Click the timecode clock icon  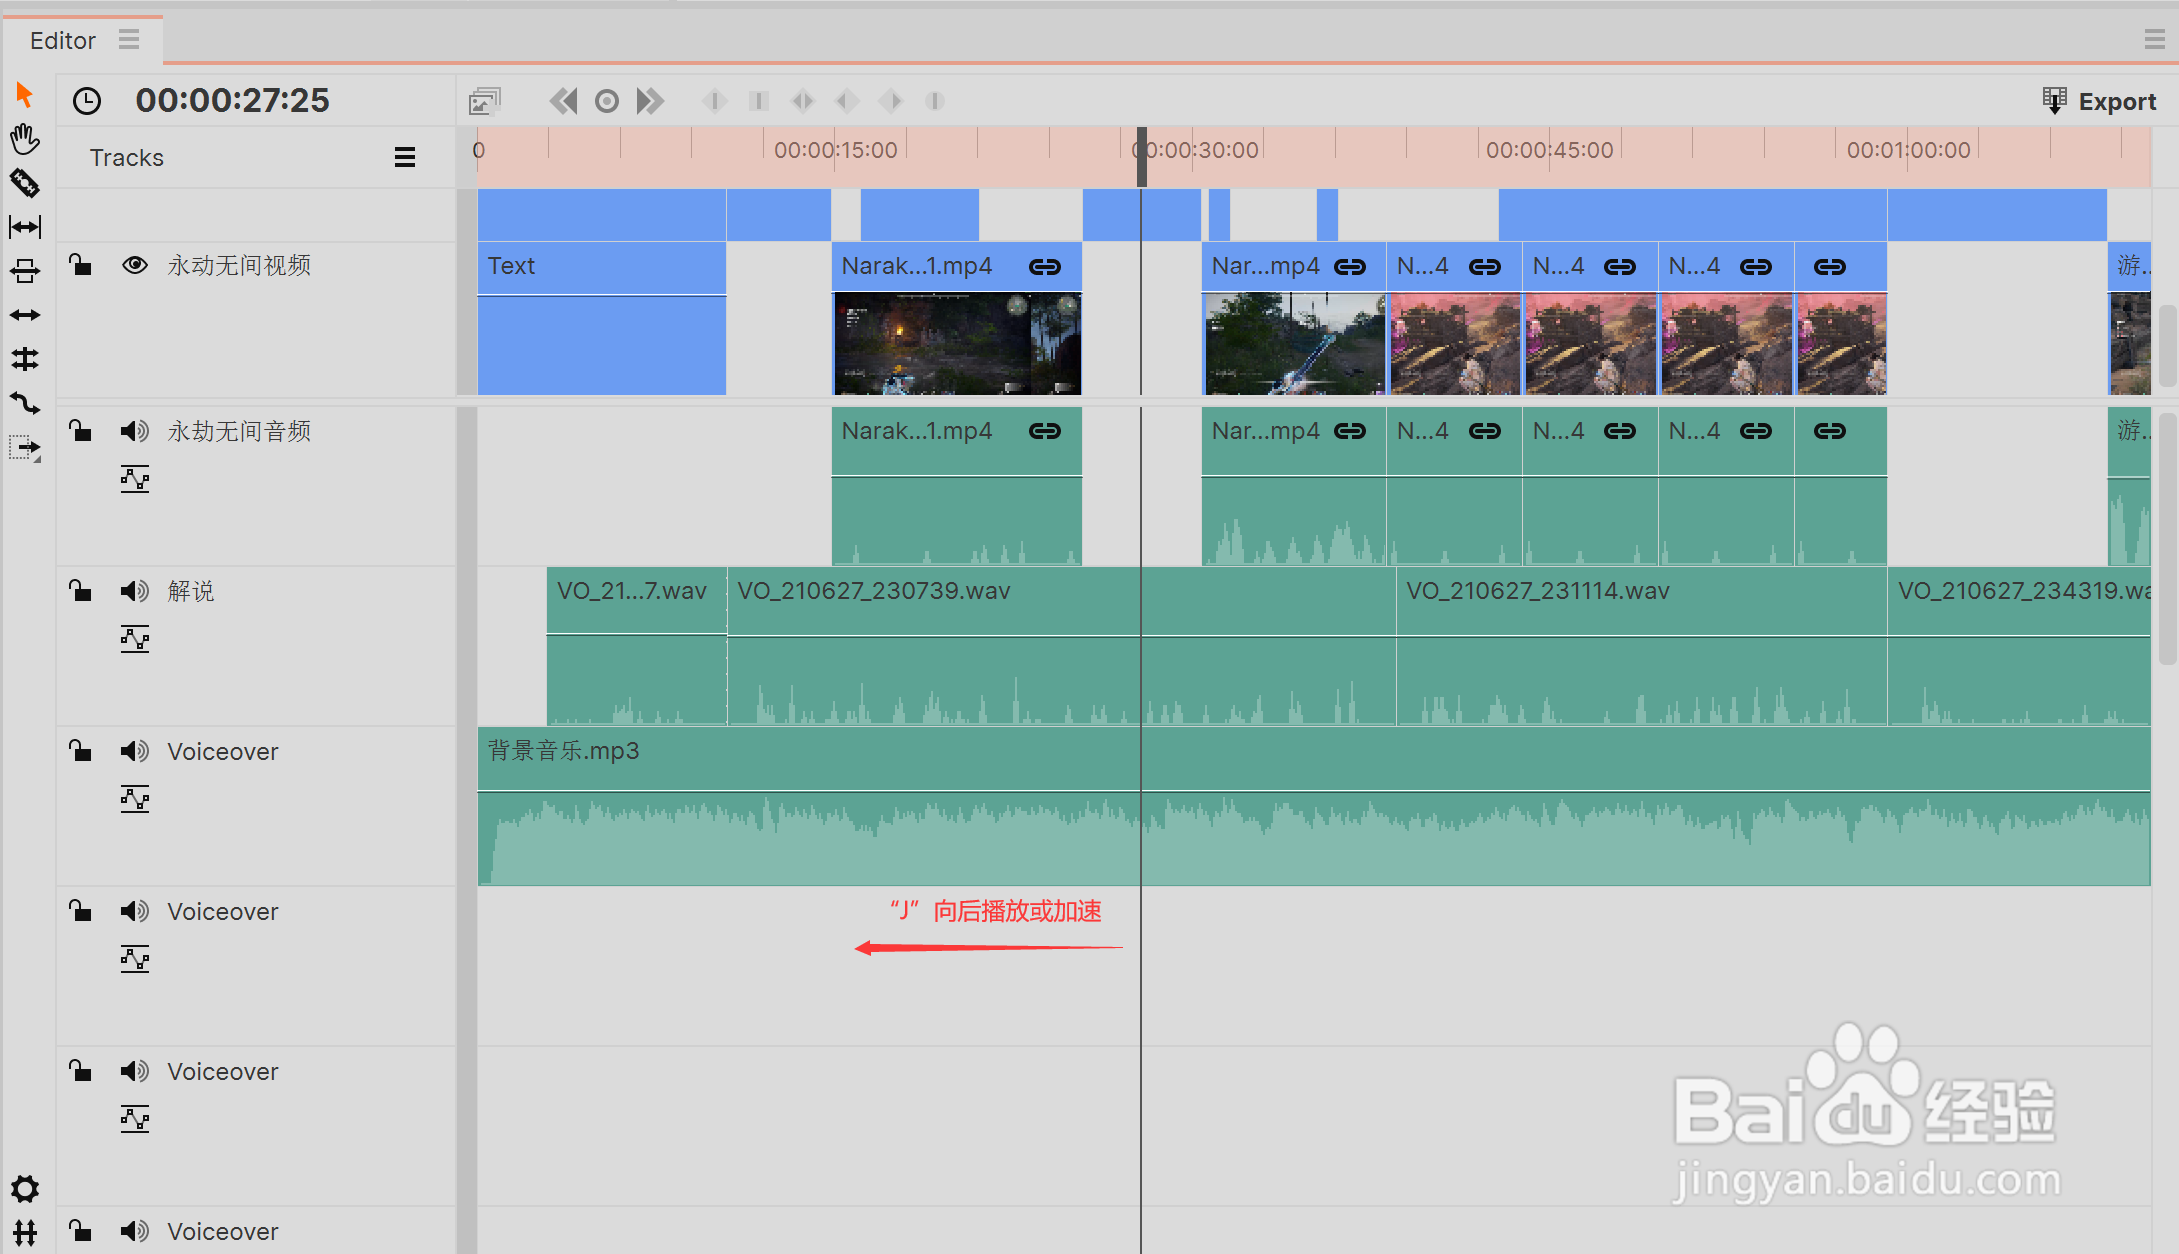click(87, 101)
